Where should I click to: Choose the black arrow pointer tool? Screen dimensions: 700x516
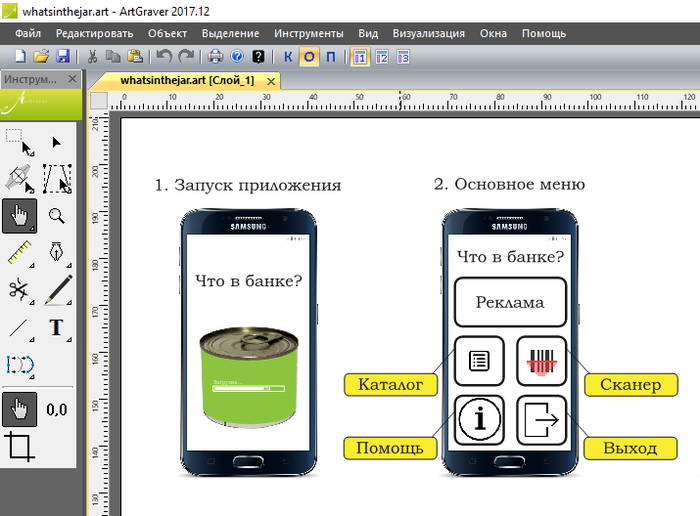coord(56,142)
